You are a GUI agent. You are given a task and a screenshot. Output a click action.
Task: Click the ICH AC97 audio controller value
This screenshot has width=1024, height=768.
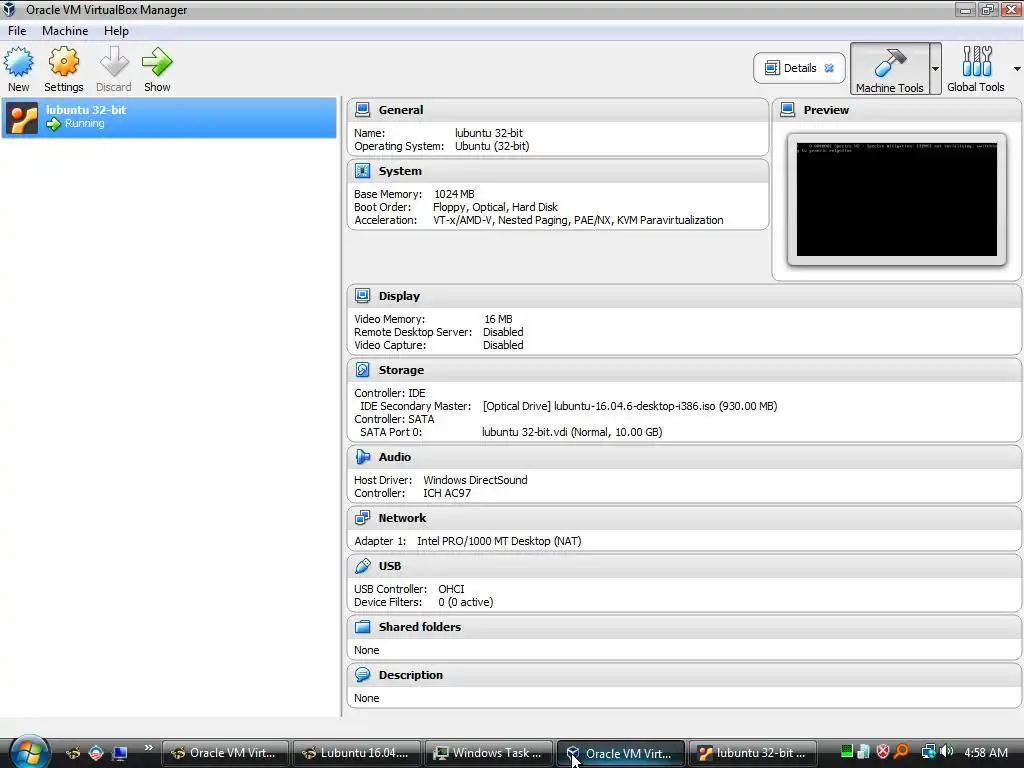pos(447,494)
